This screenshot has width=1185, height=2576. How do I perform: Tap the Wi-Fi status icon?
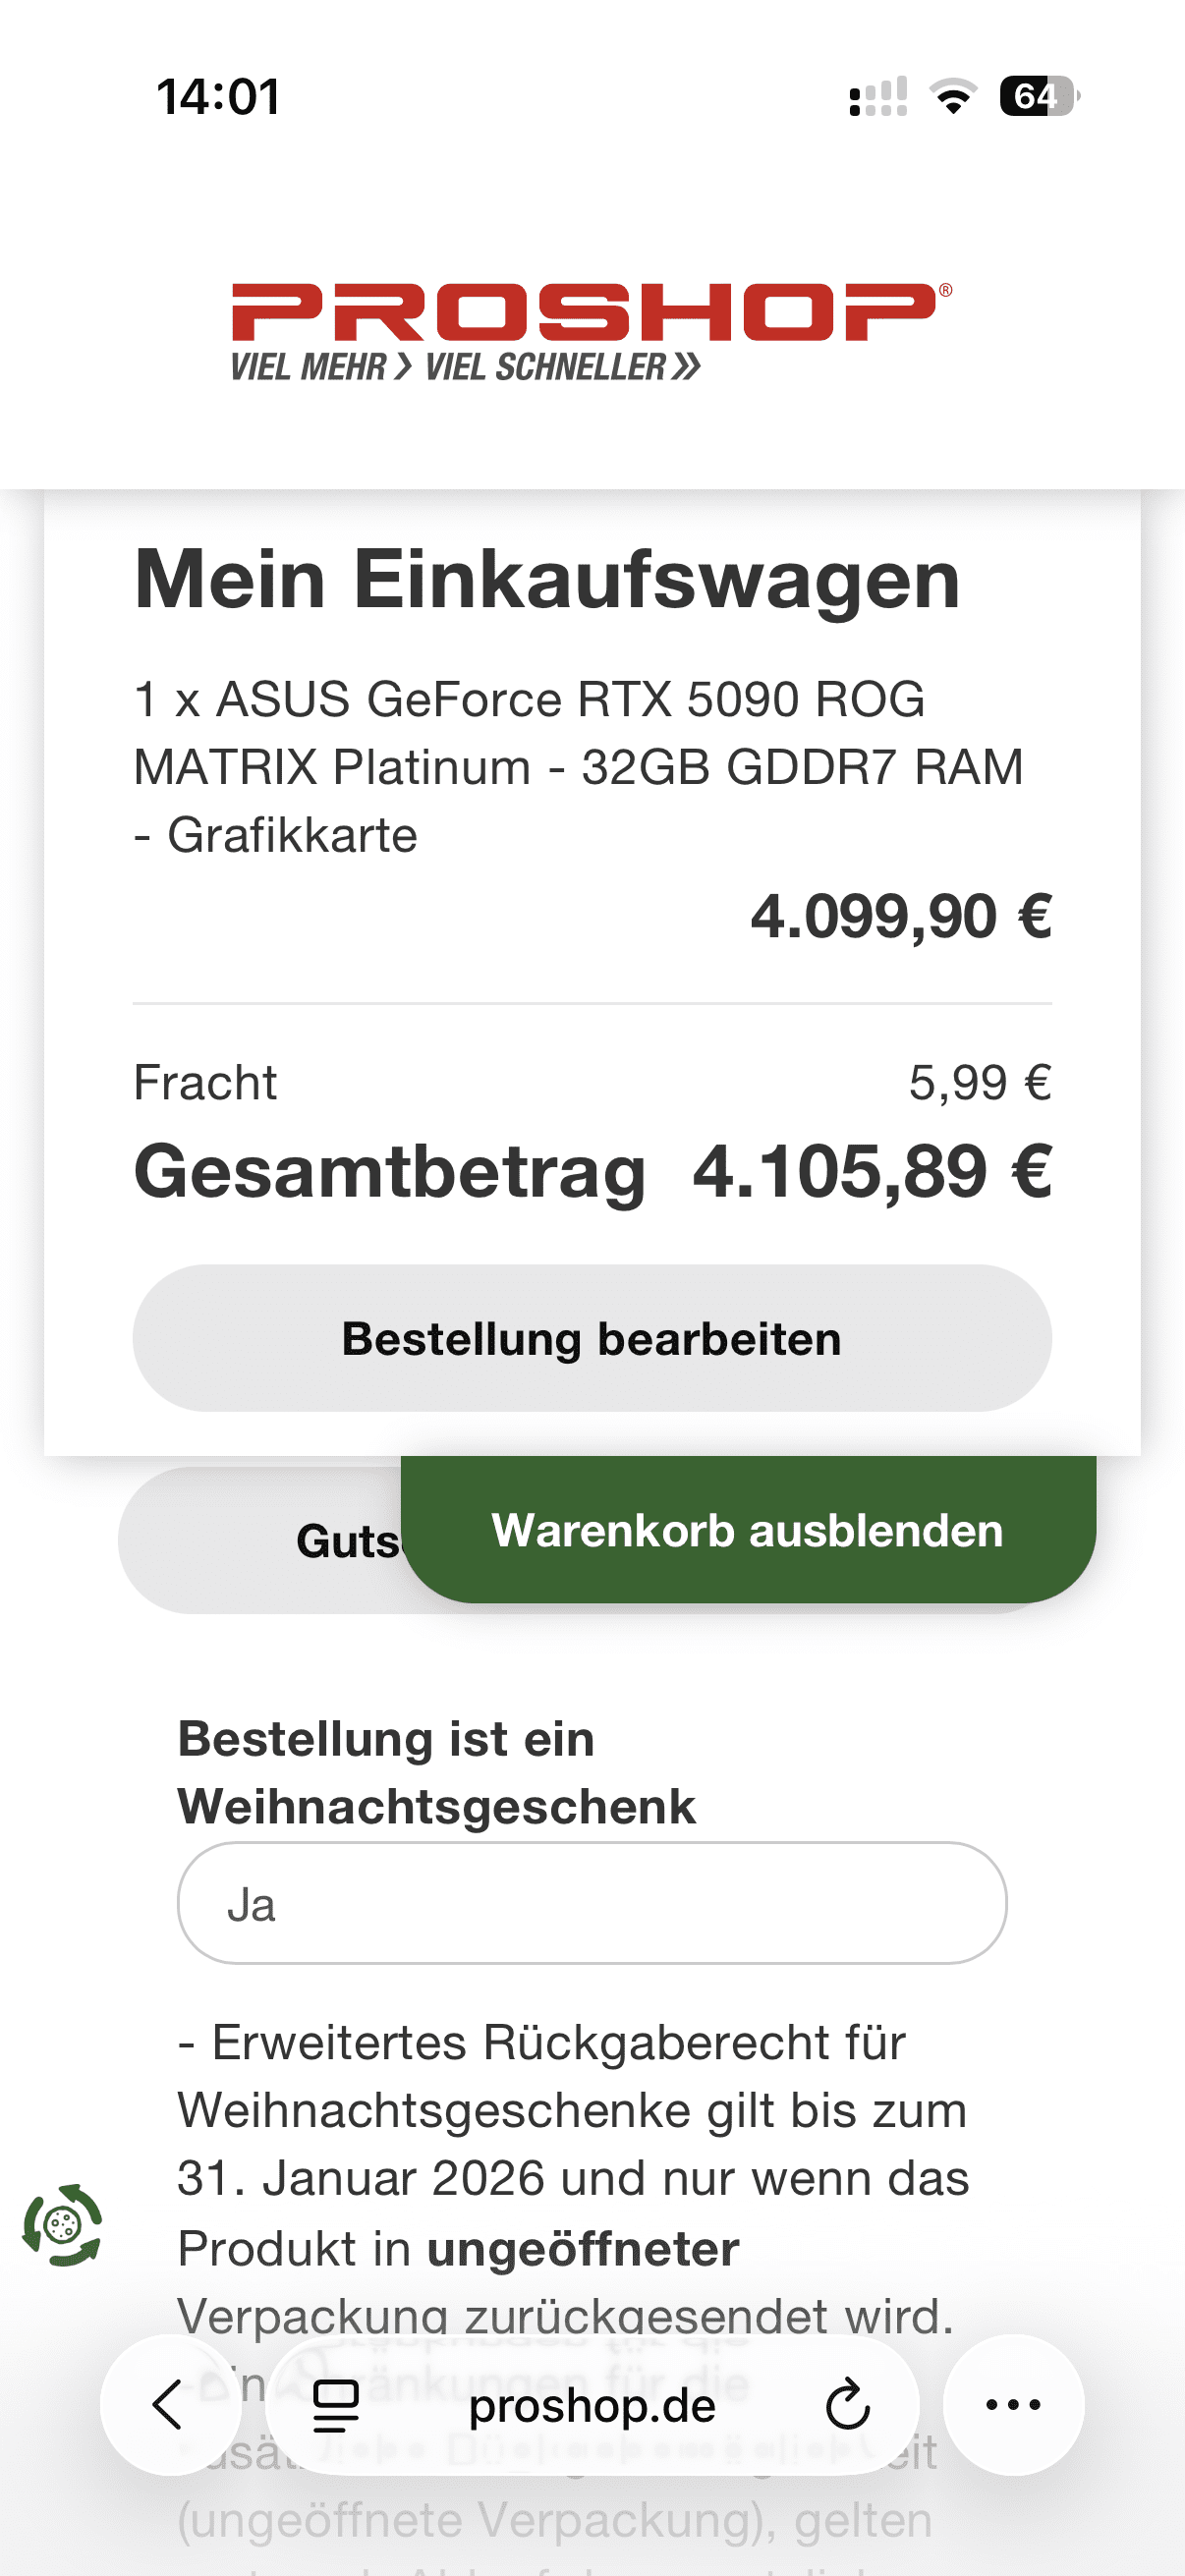pyautogui.click(x=953, y=97)
